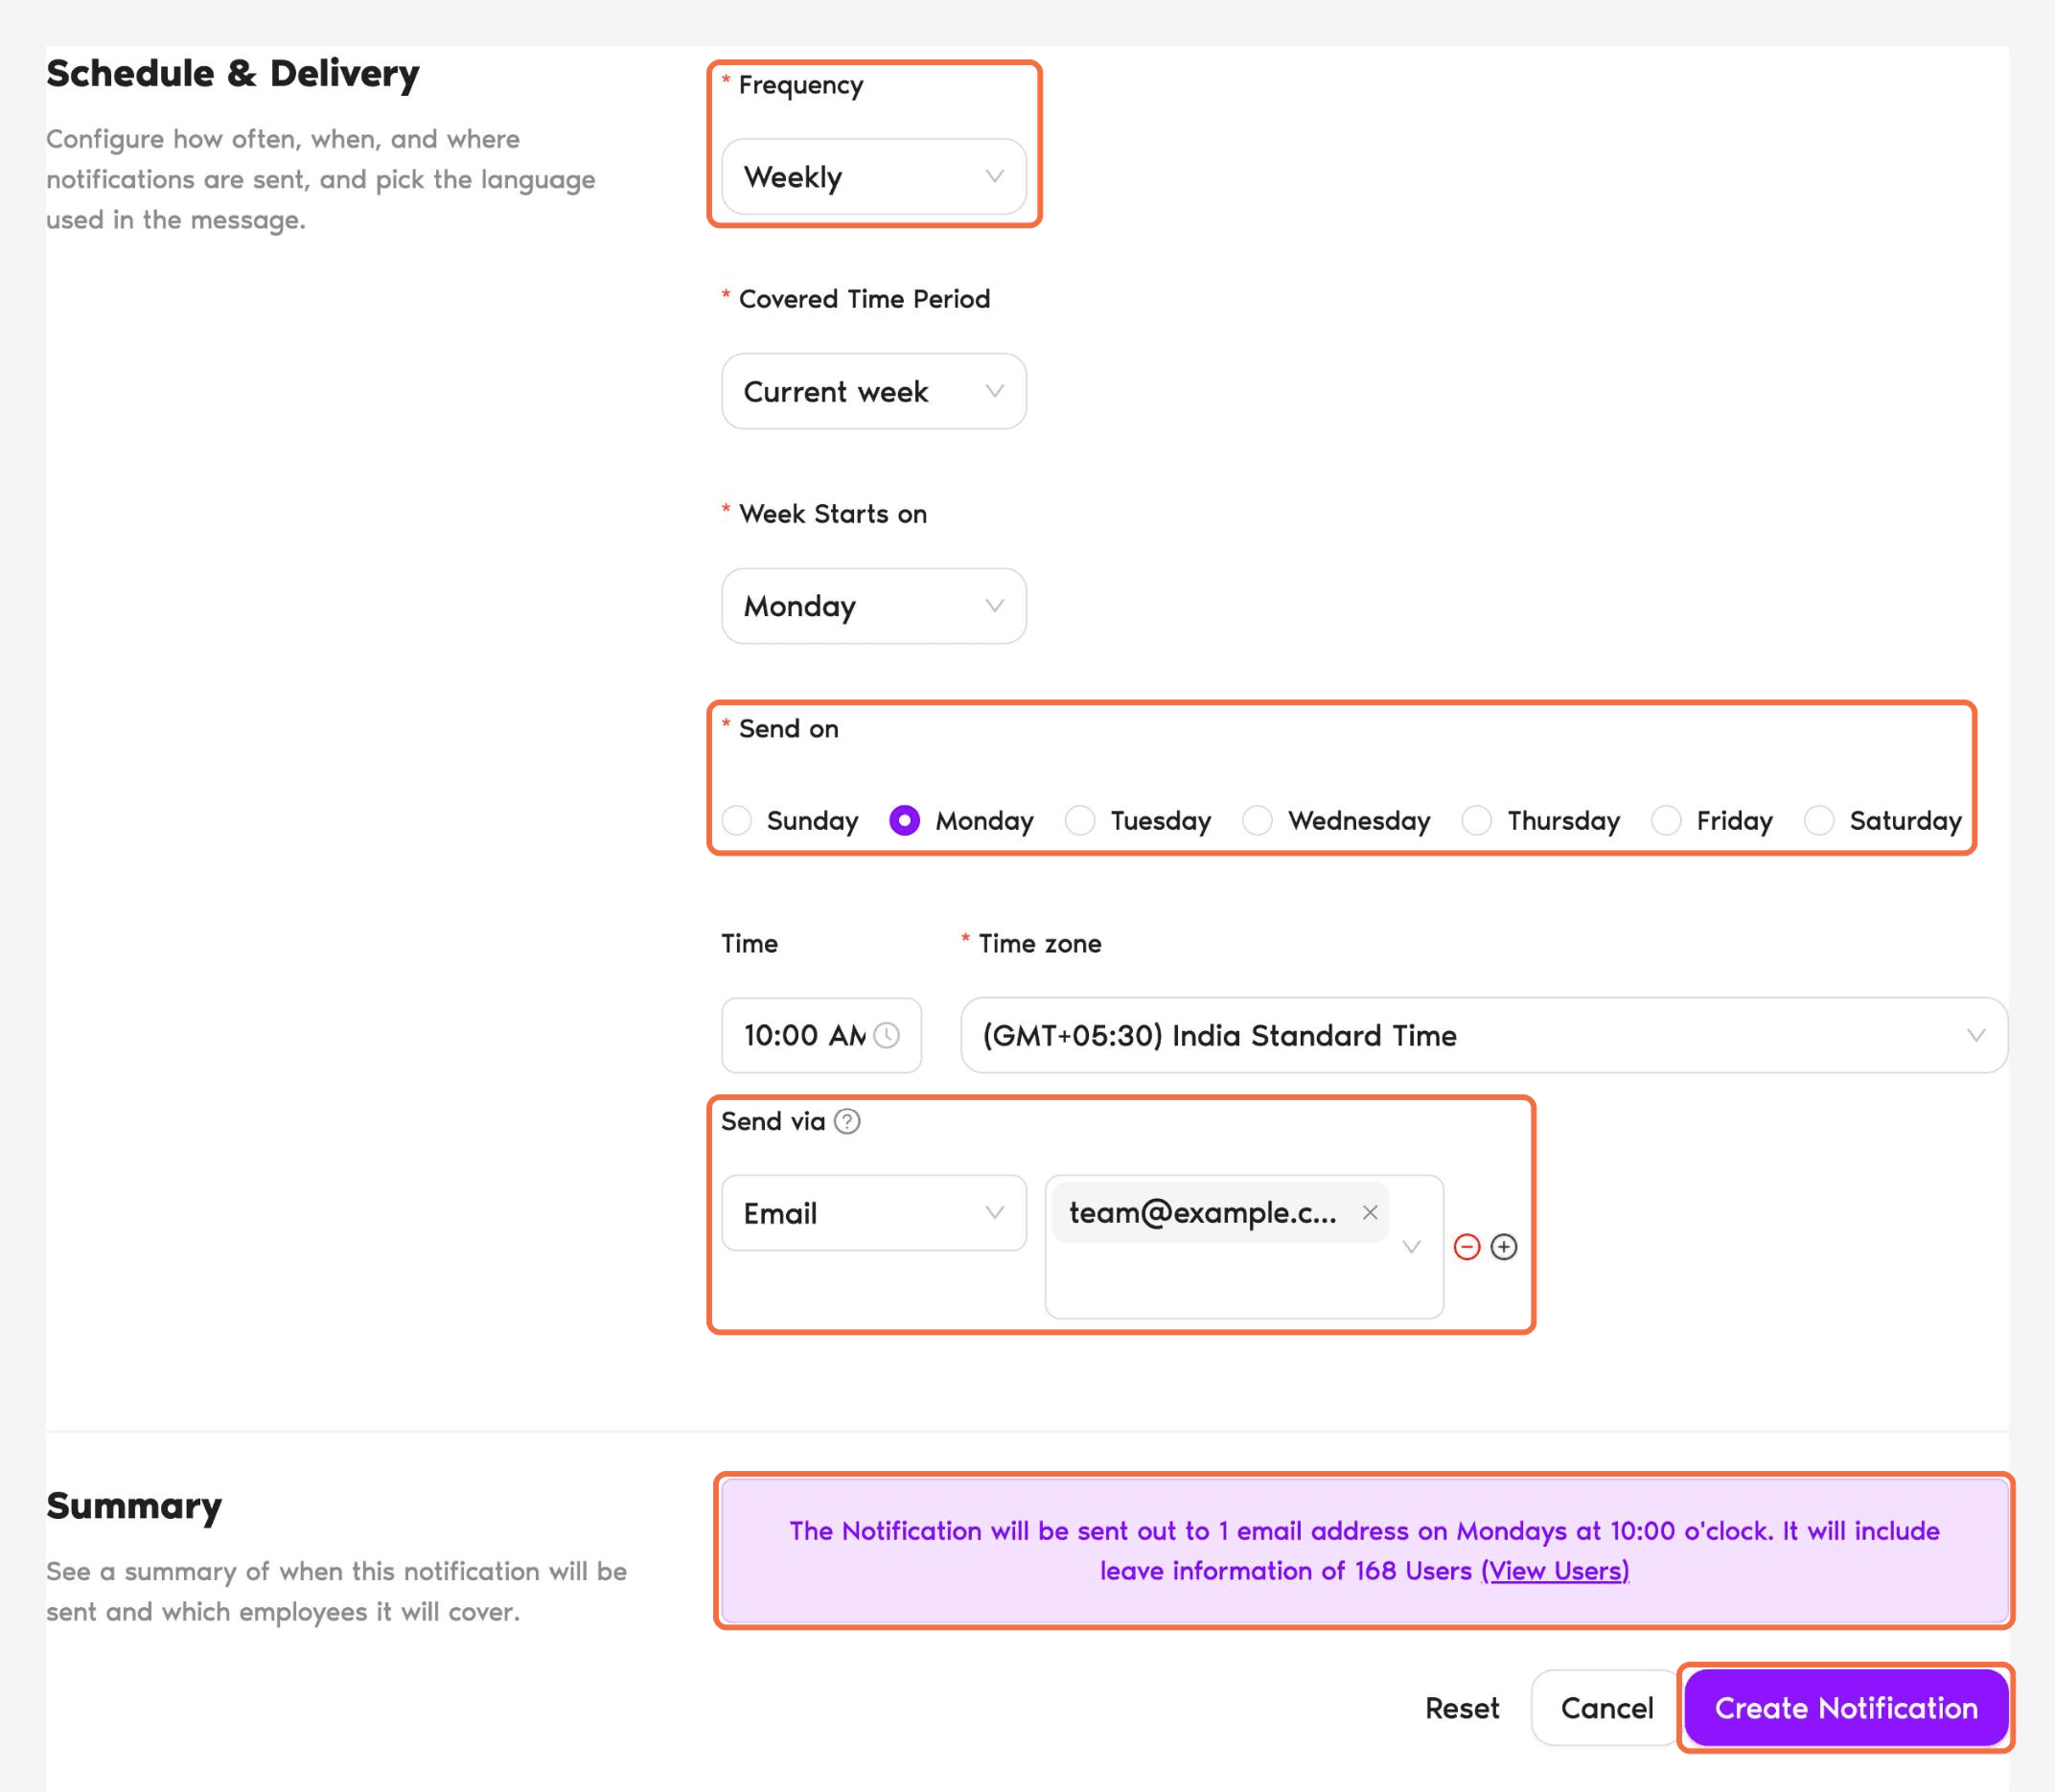Open the time picker clock icon

click(x=887, y=1035)
